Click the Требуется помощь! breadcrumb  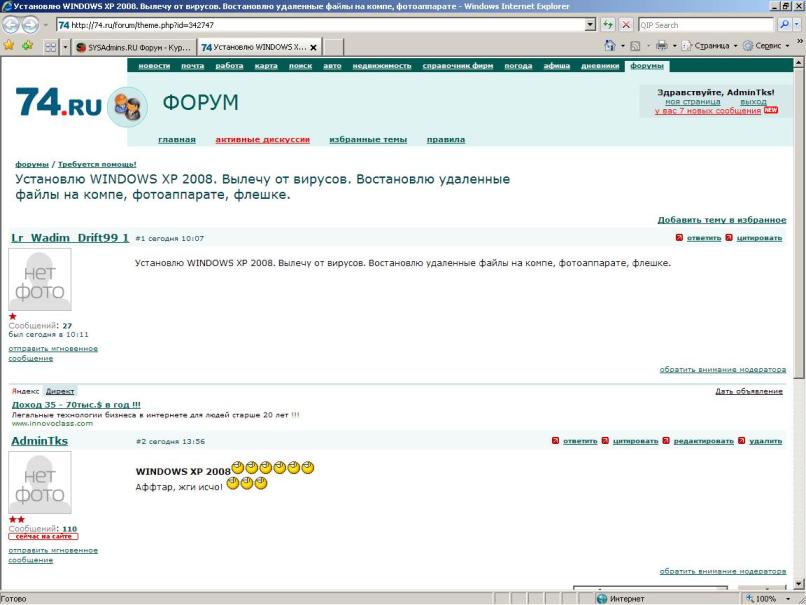pyautogui.click(x=97, y=164)
